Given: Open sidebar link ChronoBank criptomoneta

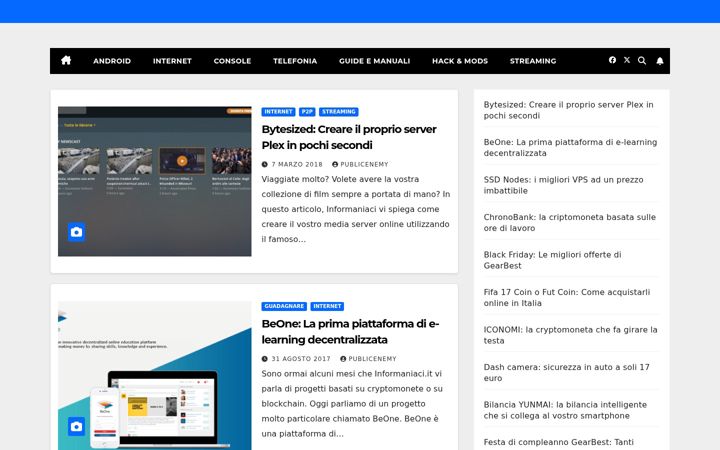Looking at the screenshot, I should click(569, 223).
